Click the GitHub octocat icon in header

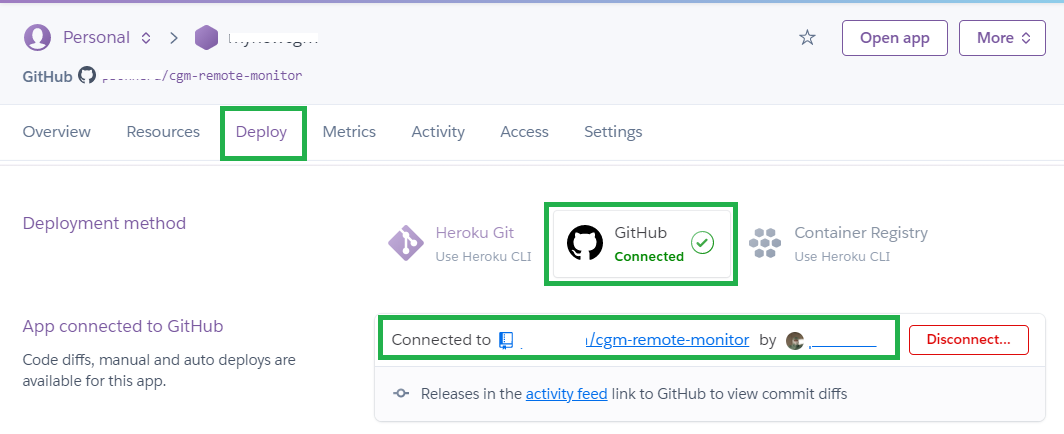pos(87,75)
